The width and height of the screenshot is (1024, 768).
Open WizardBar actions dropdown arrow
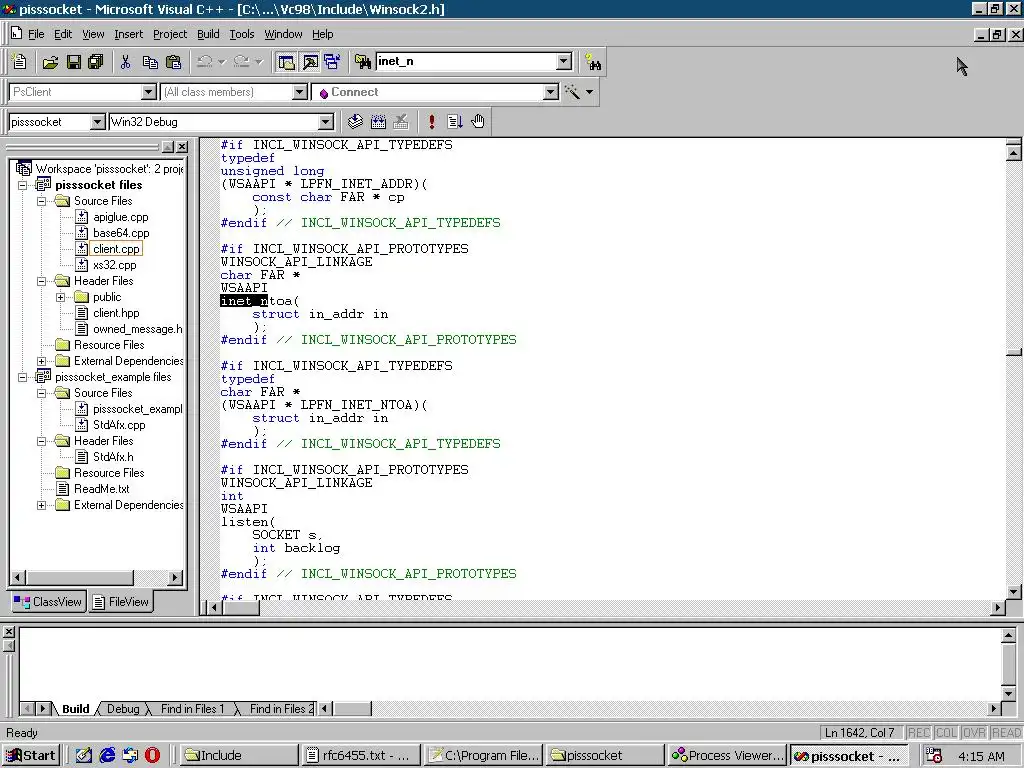589,92
